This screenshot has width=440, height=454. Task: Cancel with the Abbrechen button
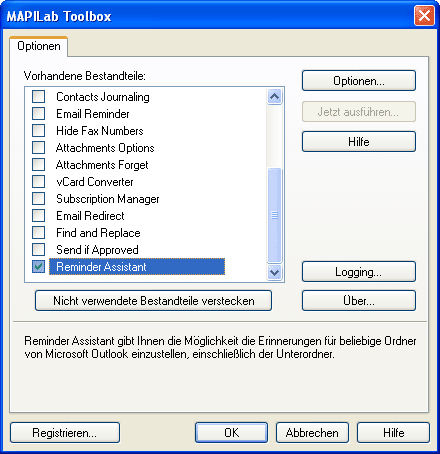pos(312,433)
